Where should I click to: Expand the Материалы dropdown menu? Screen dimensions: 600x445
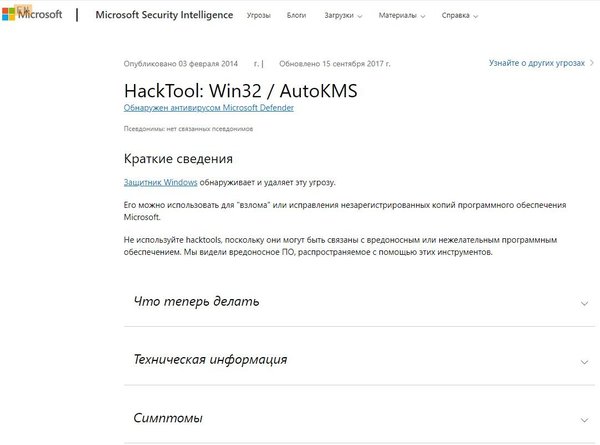pos(411,17)
